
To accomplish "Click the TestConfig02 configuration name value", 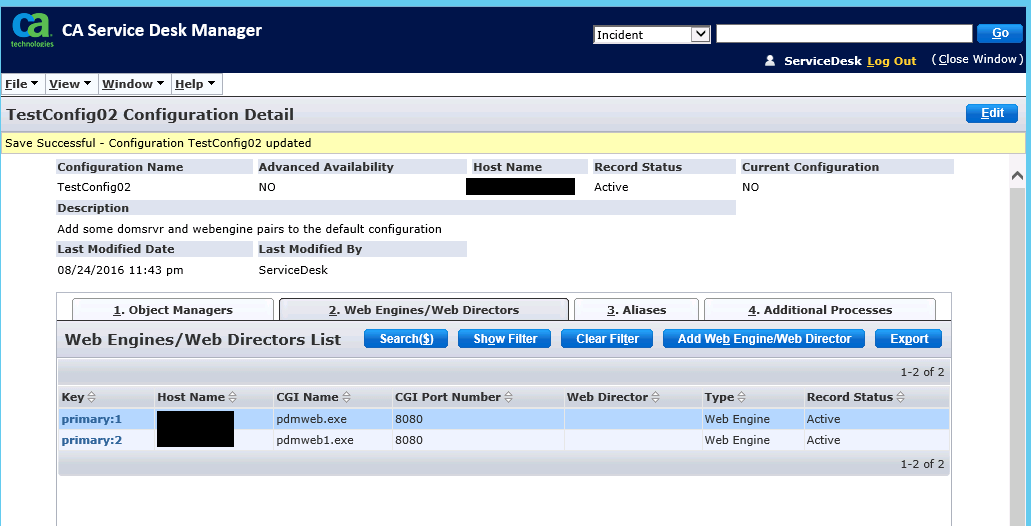I will pos(94,187).
